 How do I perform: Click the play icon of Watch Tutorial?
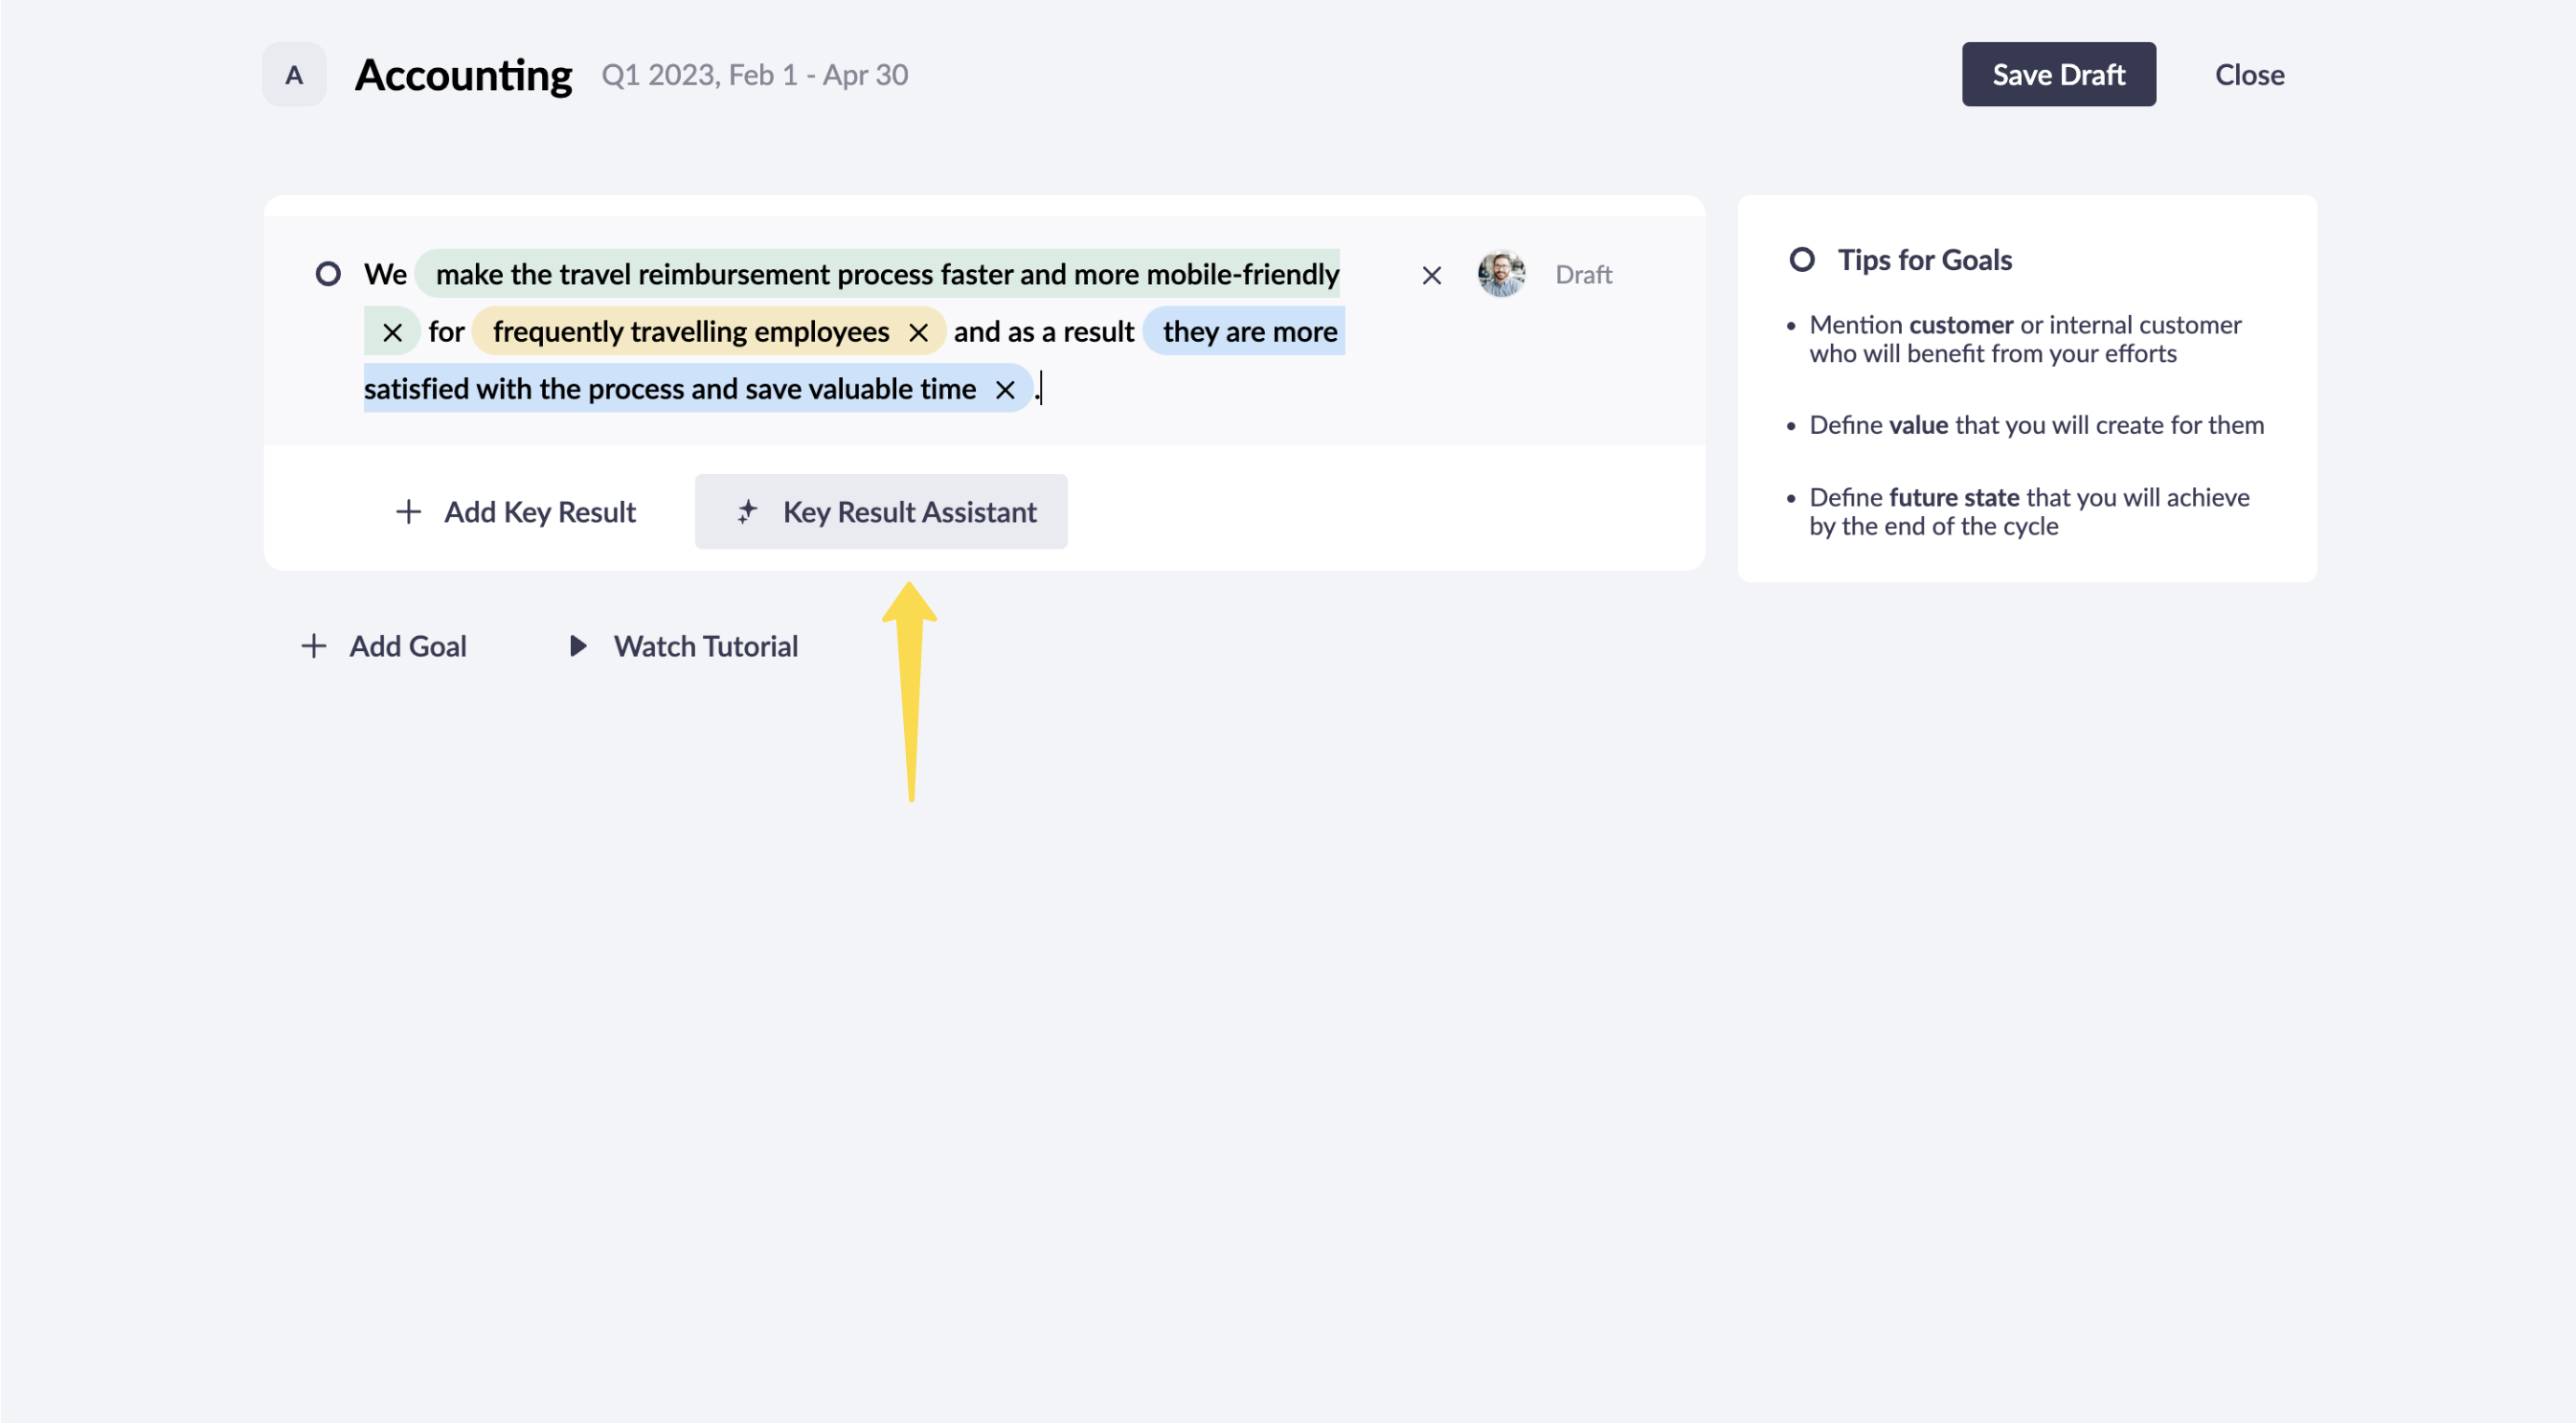point(578,646)
